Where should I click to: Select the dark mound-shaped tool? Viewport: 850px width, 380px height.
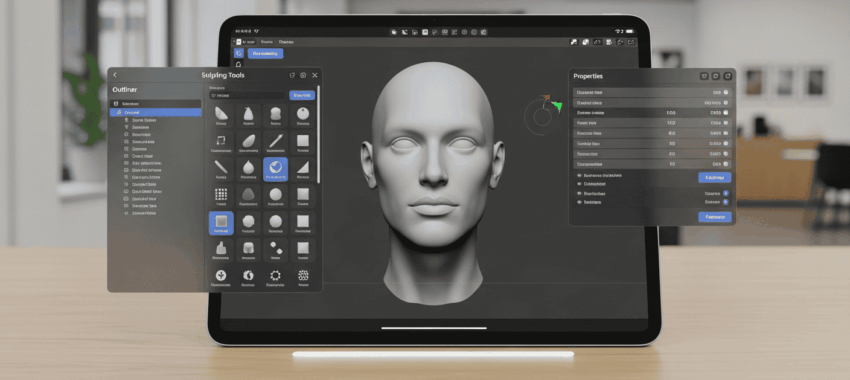click(248, 196)
